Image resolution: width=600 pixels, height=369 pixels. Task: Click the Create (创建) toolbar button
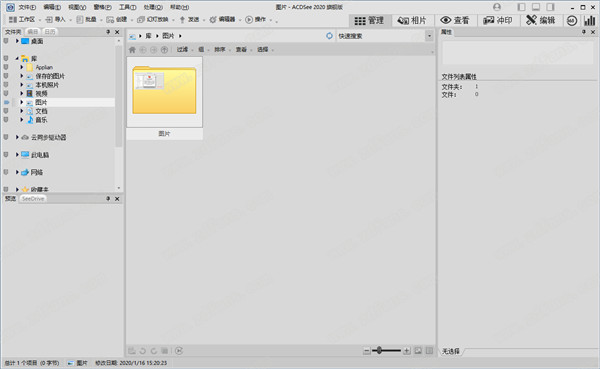pos(119,20)
